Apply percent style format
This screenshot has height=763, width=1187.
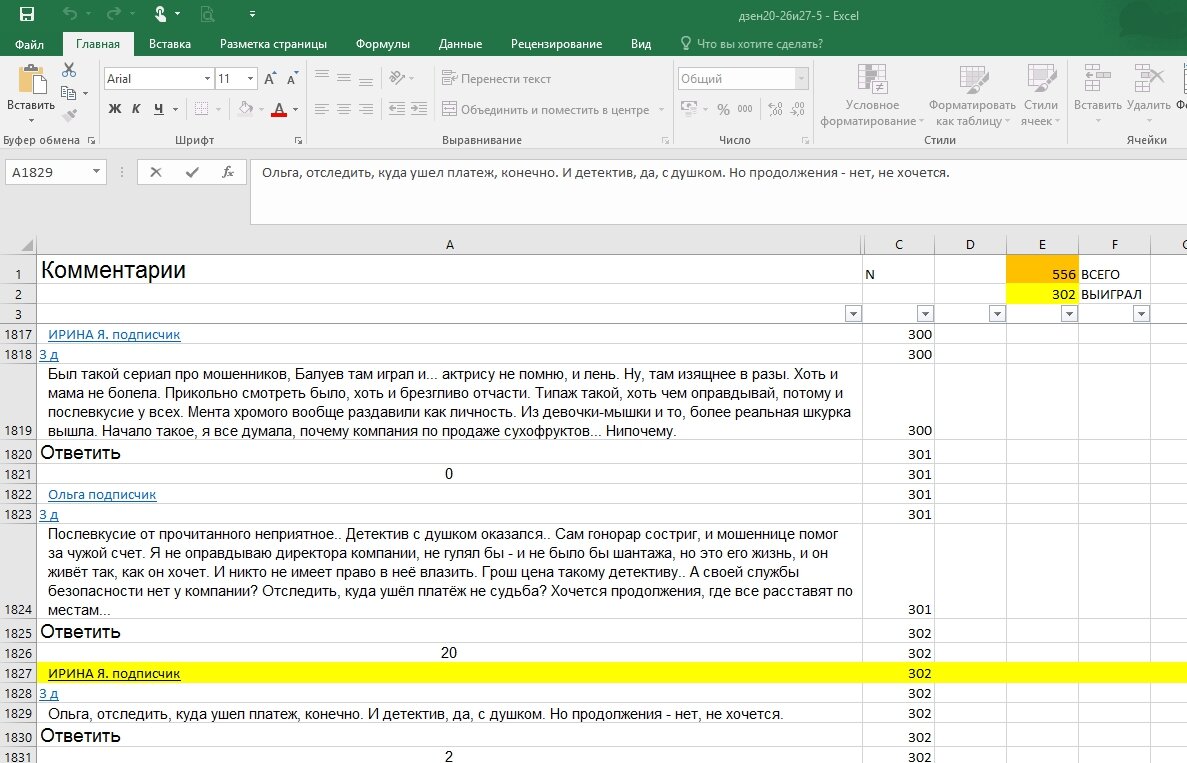click(x=724, y=110)
